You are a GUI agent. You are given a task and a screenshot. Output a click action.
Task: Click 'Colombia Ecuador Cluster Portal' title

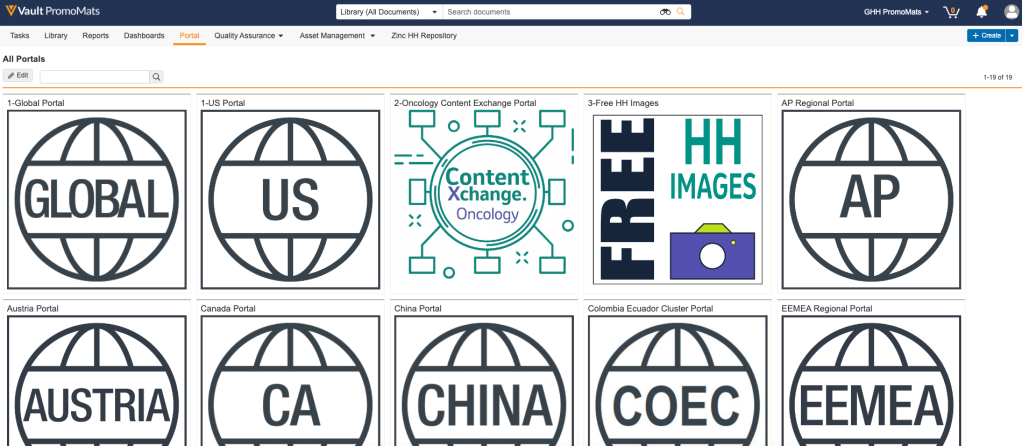pyautogui.click(x=650, y=308)
